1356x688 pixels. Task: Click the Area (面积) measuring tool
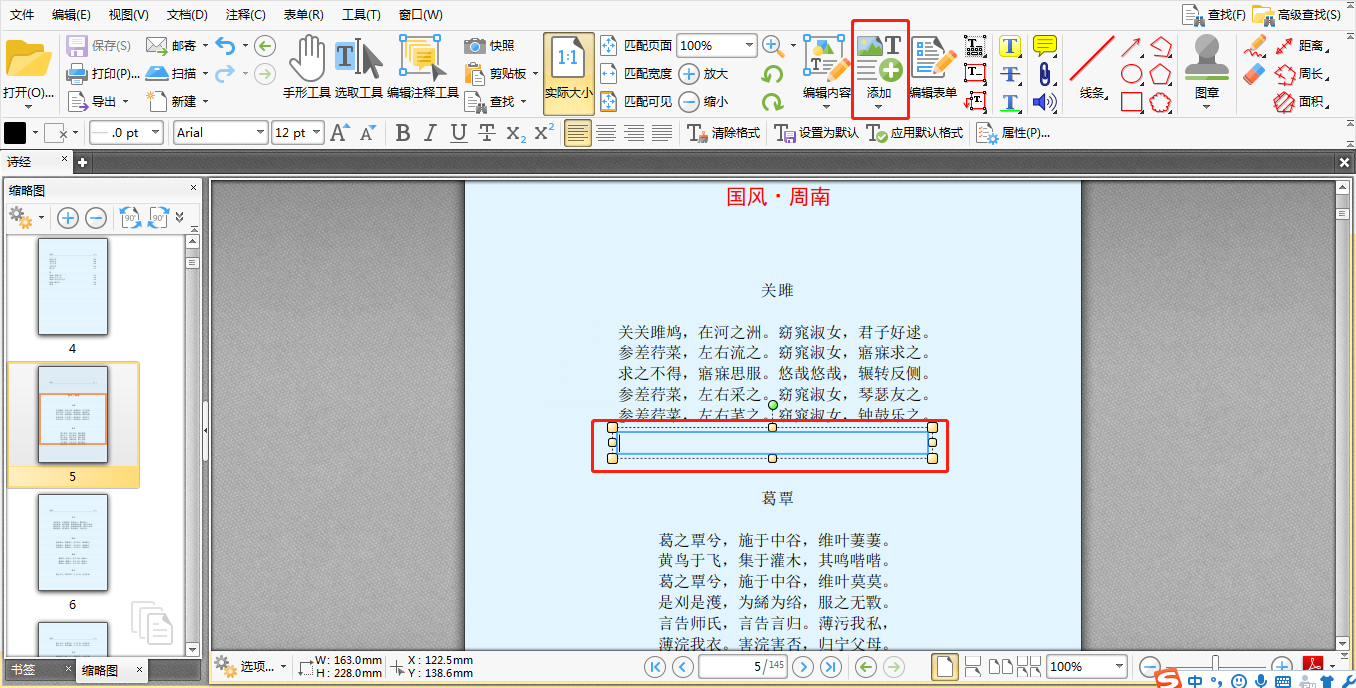click(x=1301, y=102)
